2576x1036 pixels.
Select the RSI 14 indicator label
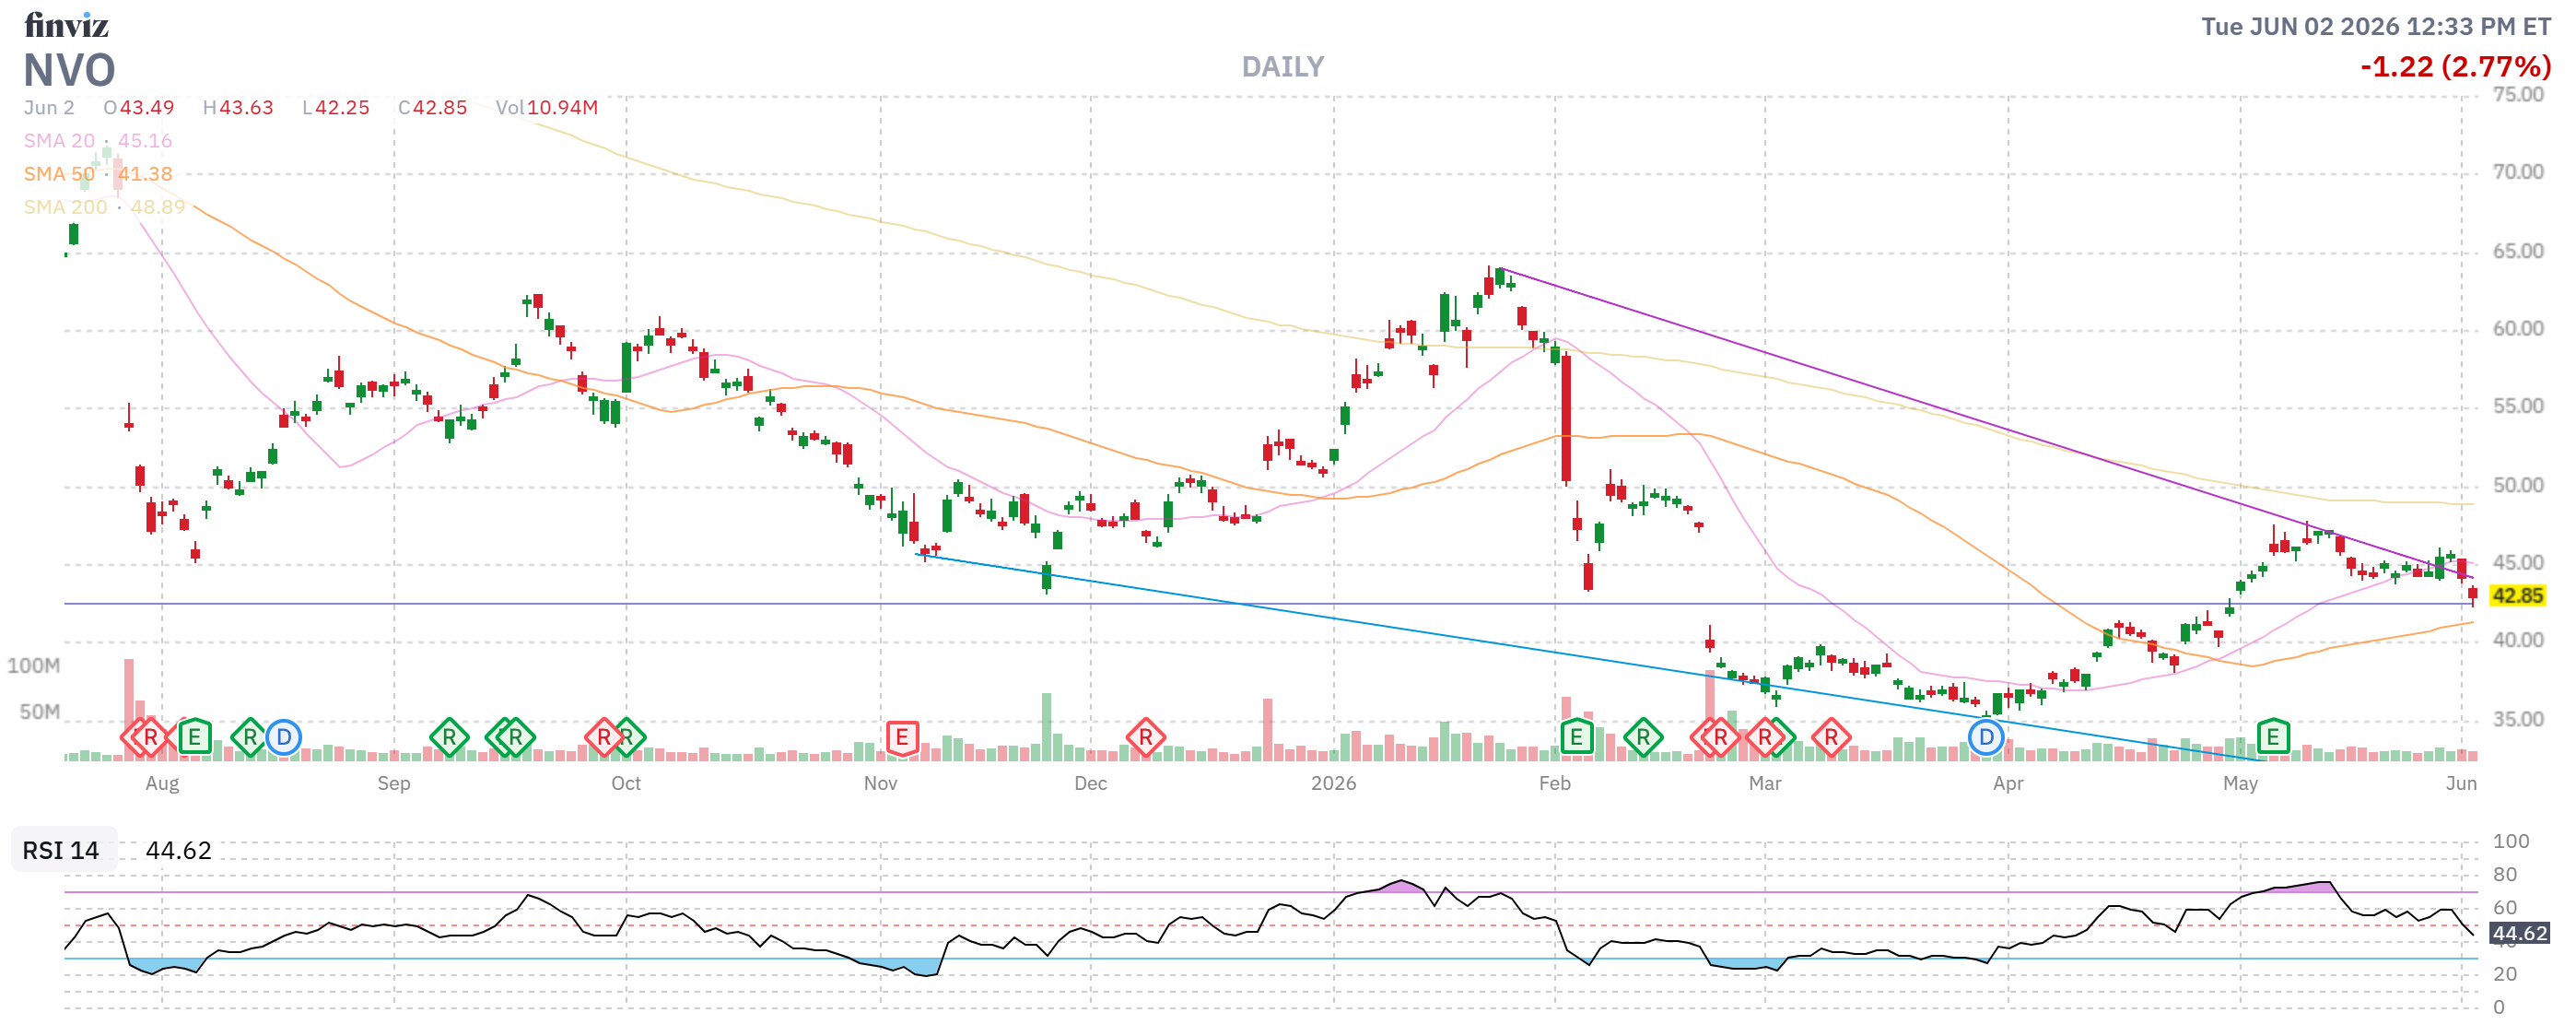(x=61, y=850)
